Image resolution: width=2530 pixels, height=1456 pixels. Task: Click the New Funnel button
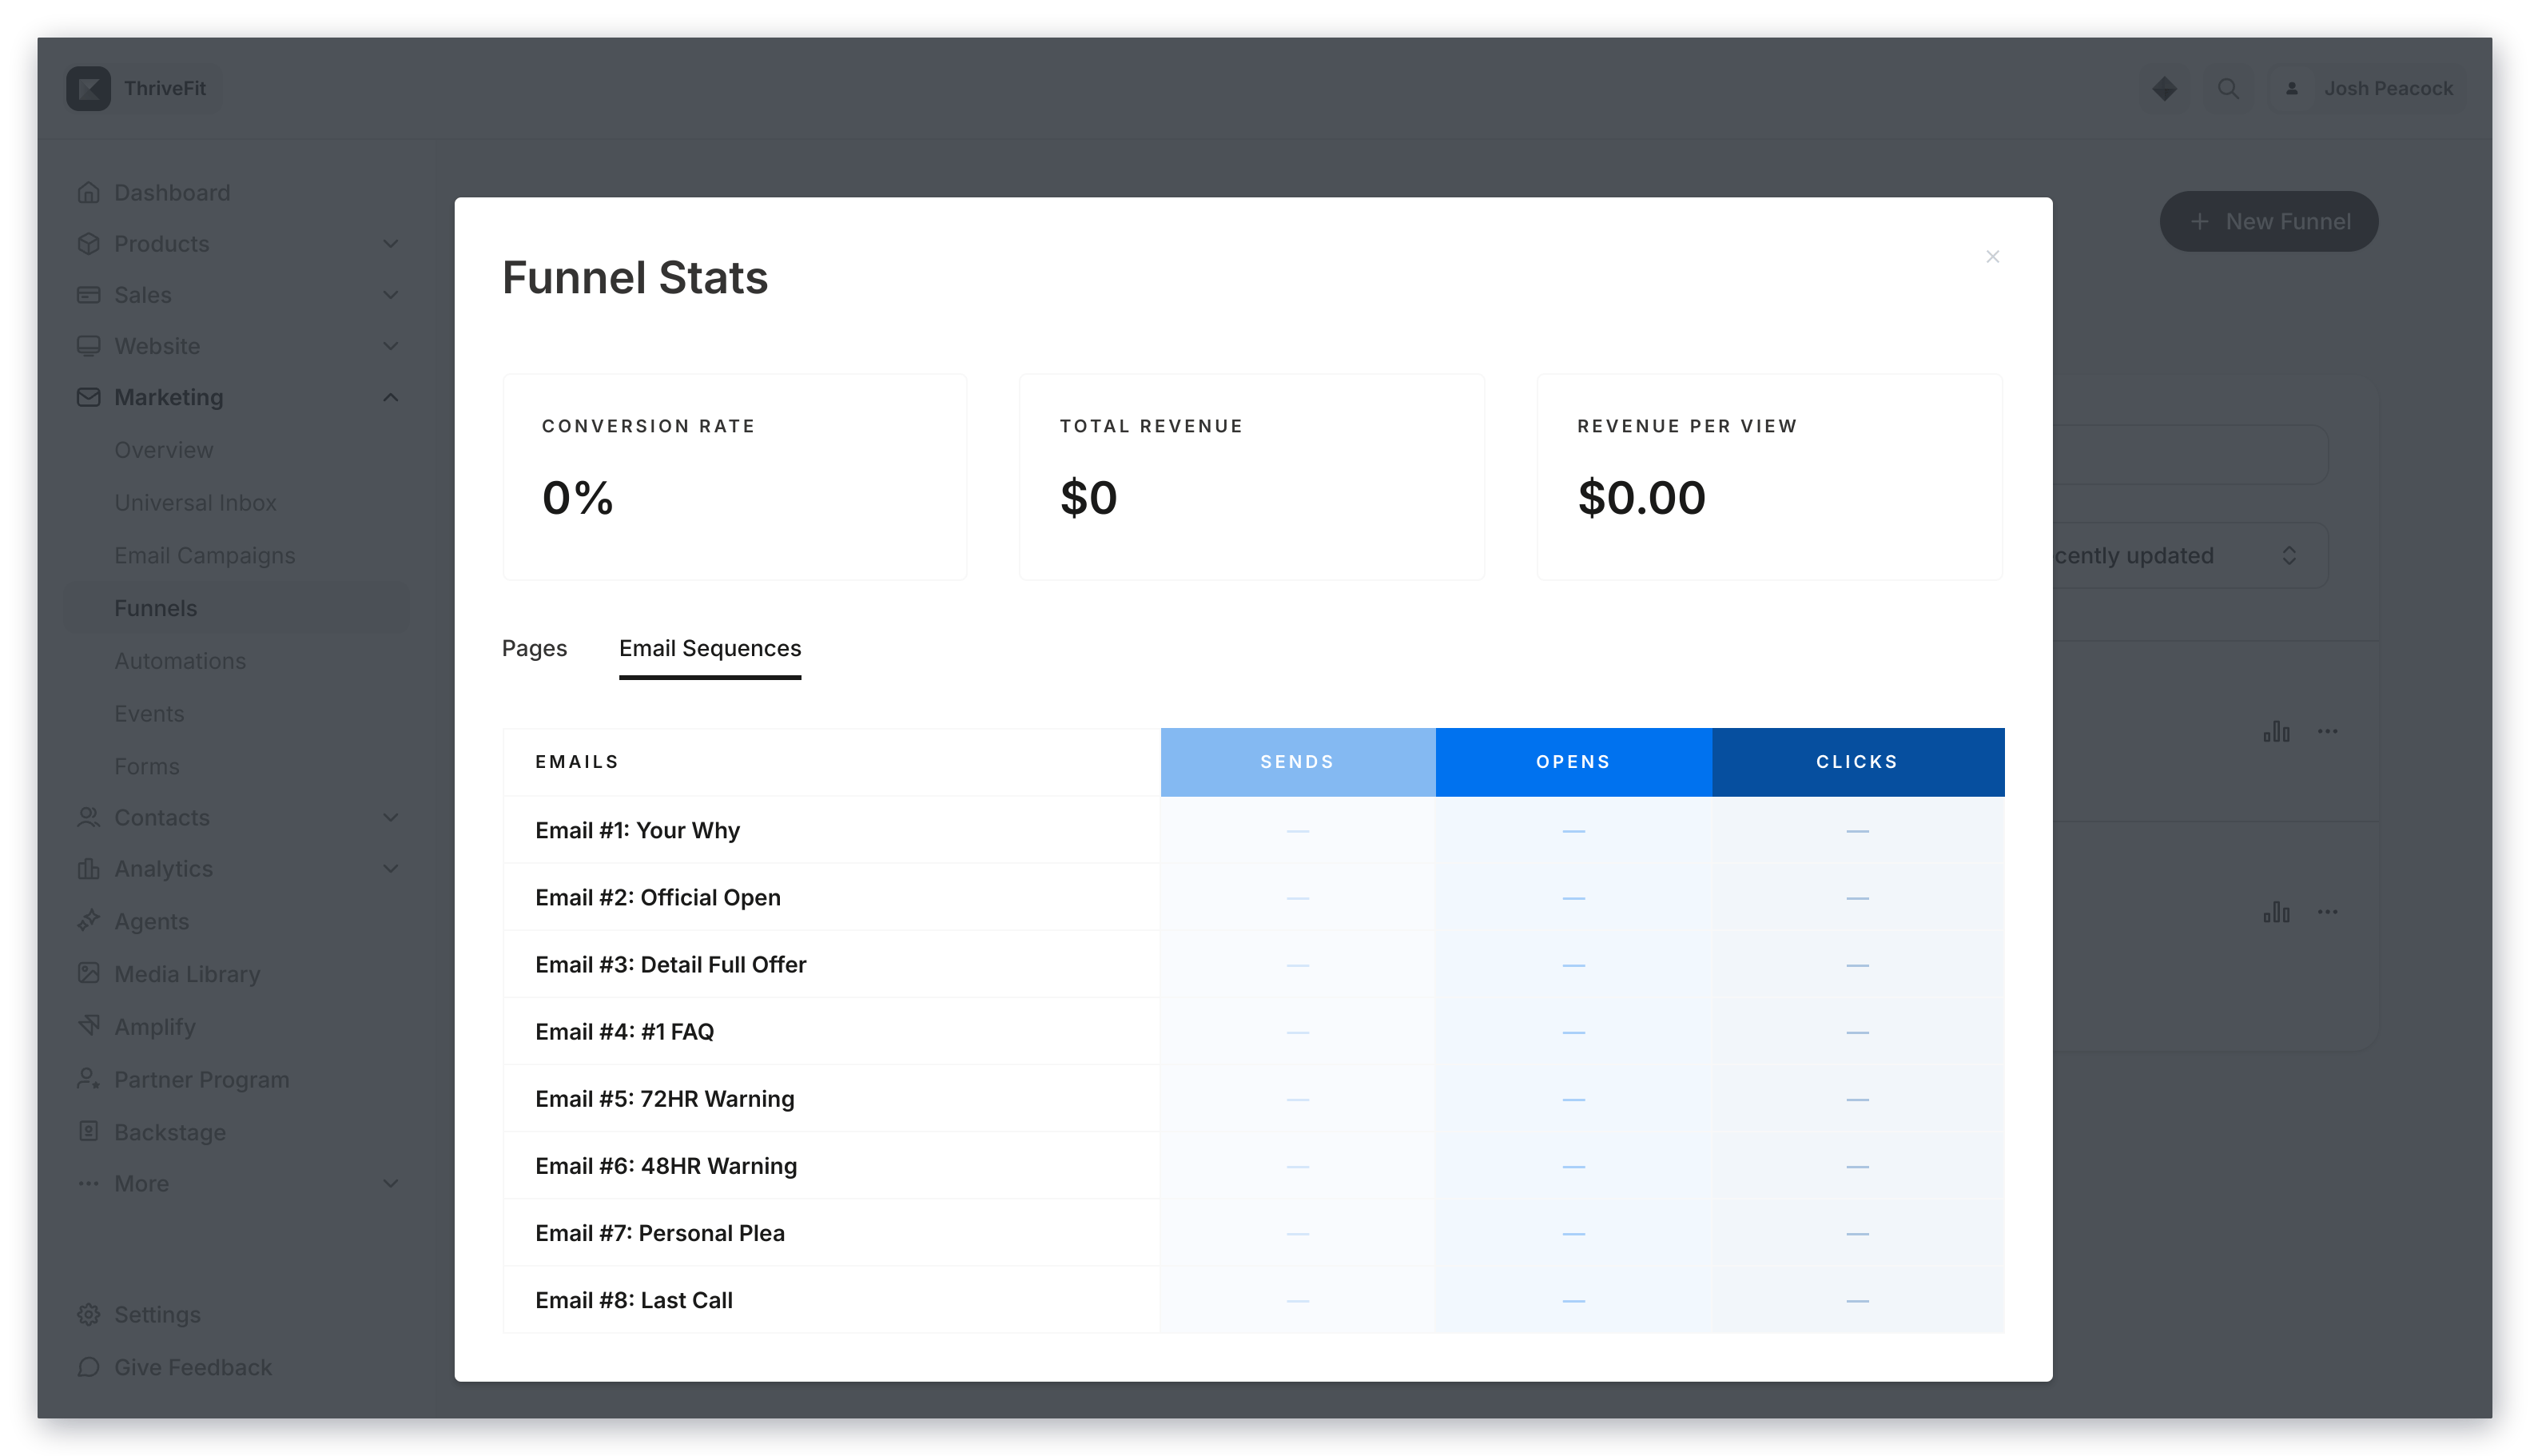click(2268, 221)
